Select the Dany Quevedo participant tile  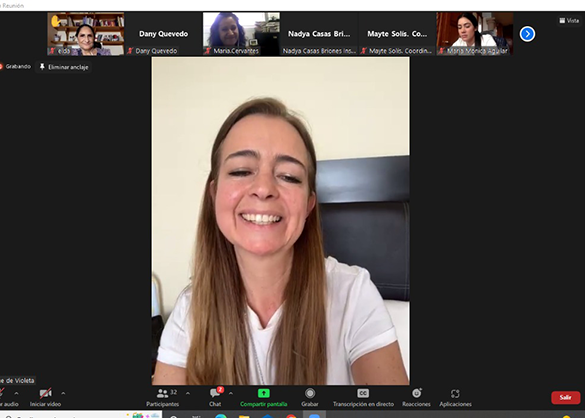163,34
